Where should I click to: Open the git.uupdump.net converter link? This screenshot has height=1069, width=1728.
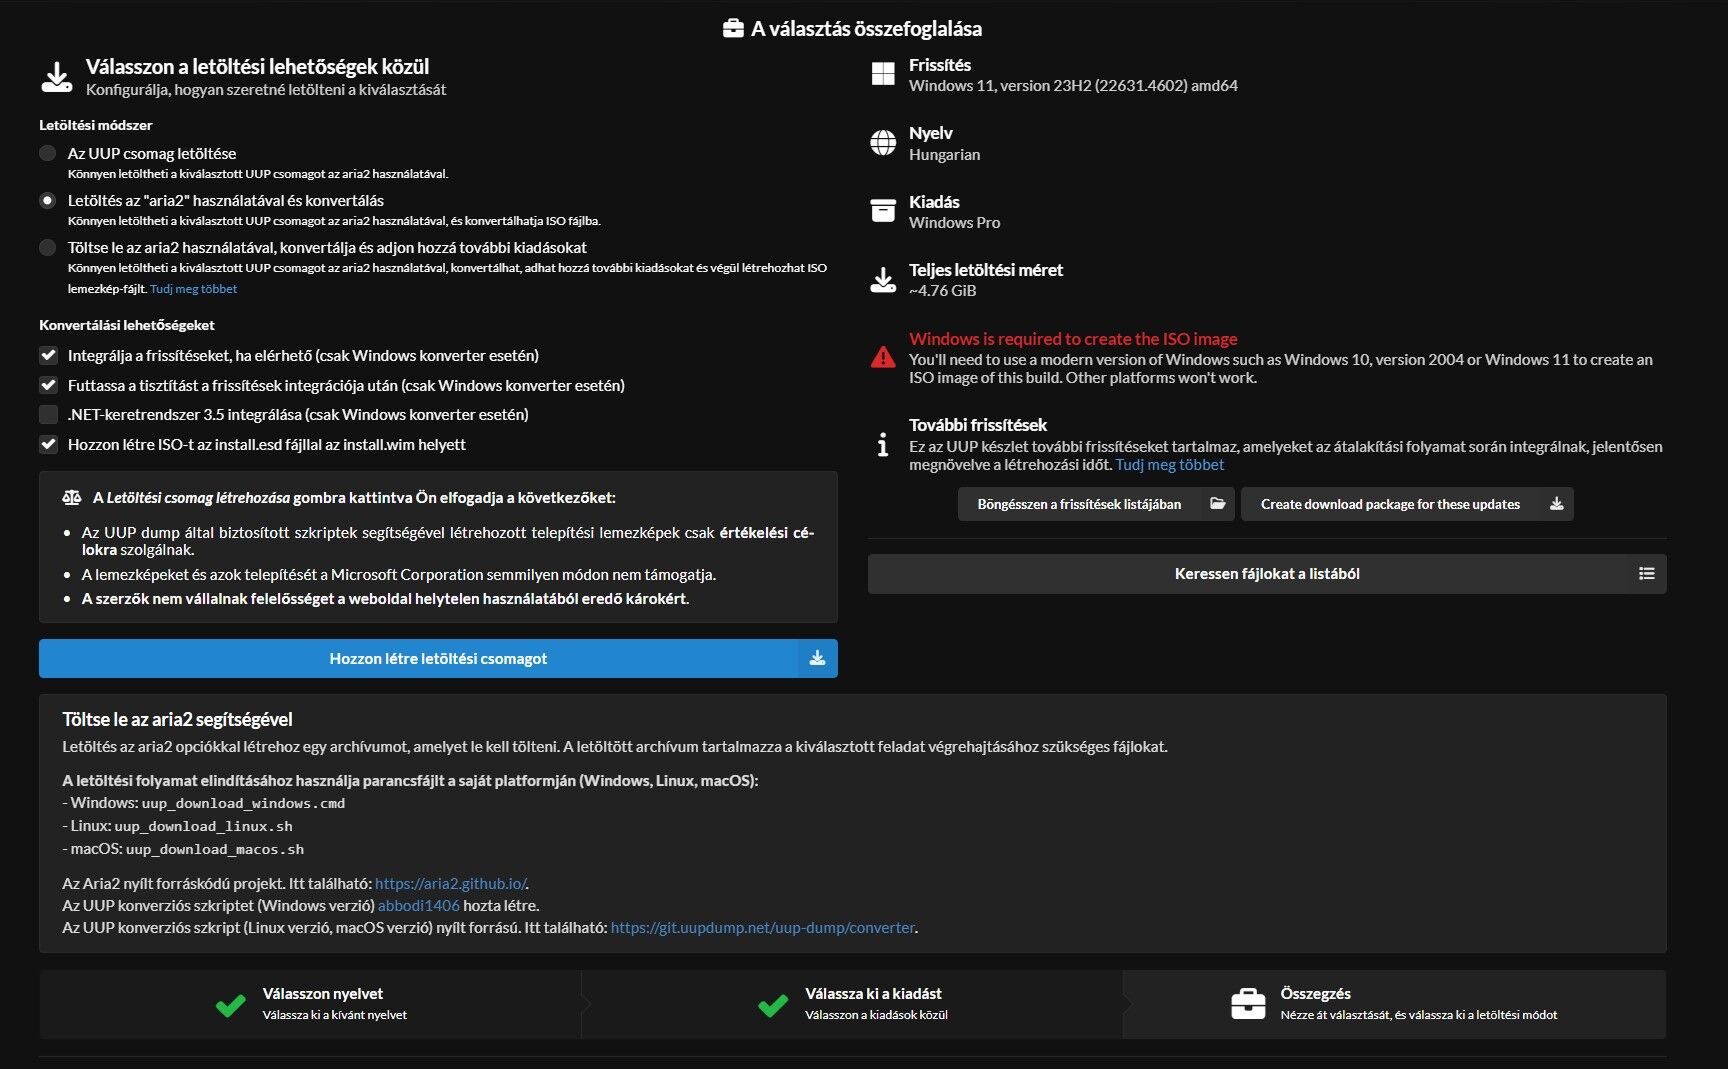tap(762, 928)
